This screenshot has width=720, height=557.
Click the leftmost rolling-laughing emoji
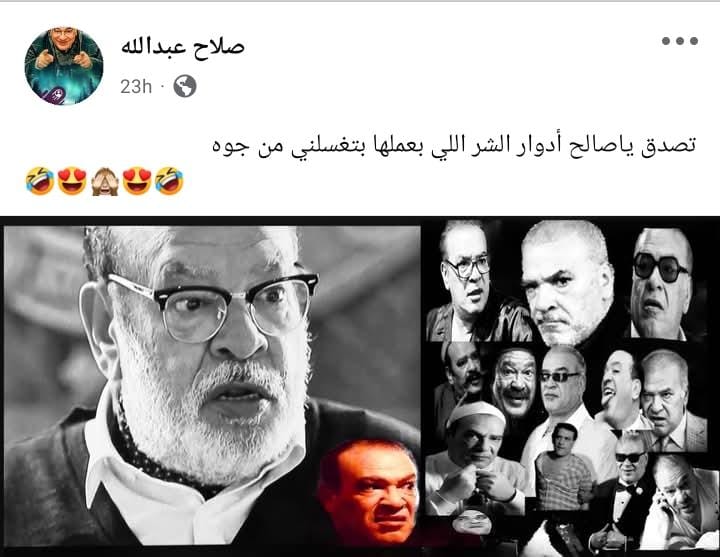[x=40, y=181]
